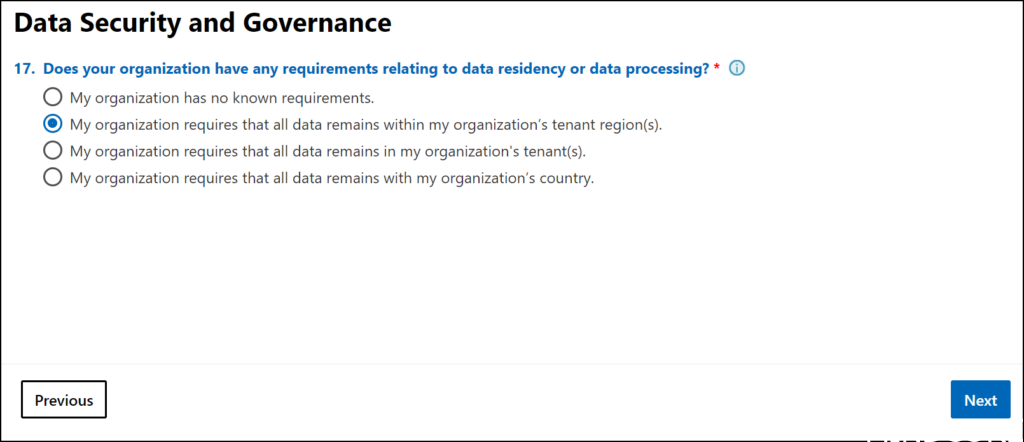Click the label text ending 'organization's tenant(s).'
Viewport: 1024px width, 442px height.
[327, 152]
